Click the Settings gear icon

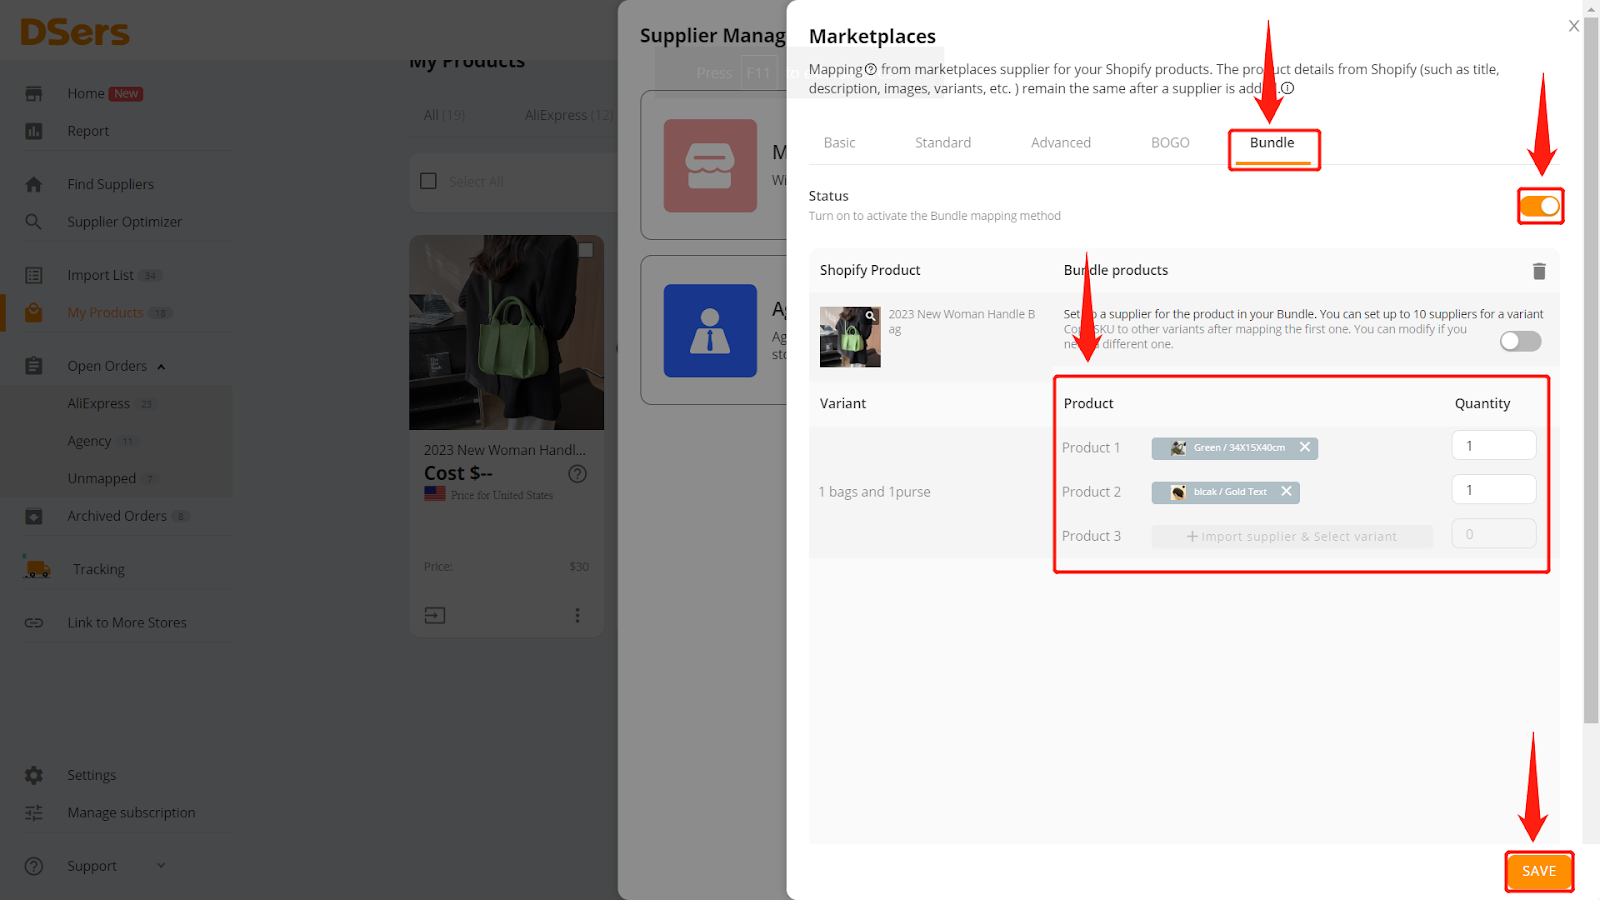pyautogui.click(x=34, y=775)
